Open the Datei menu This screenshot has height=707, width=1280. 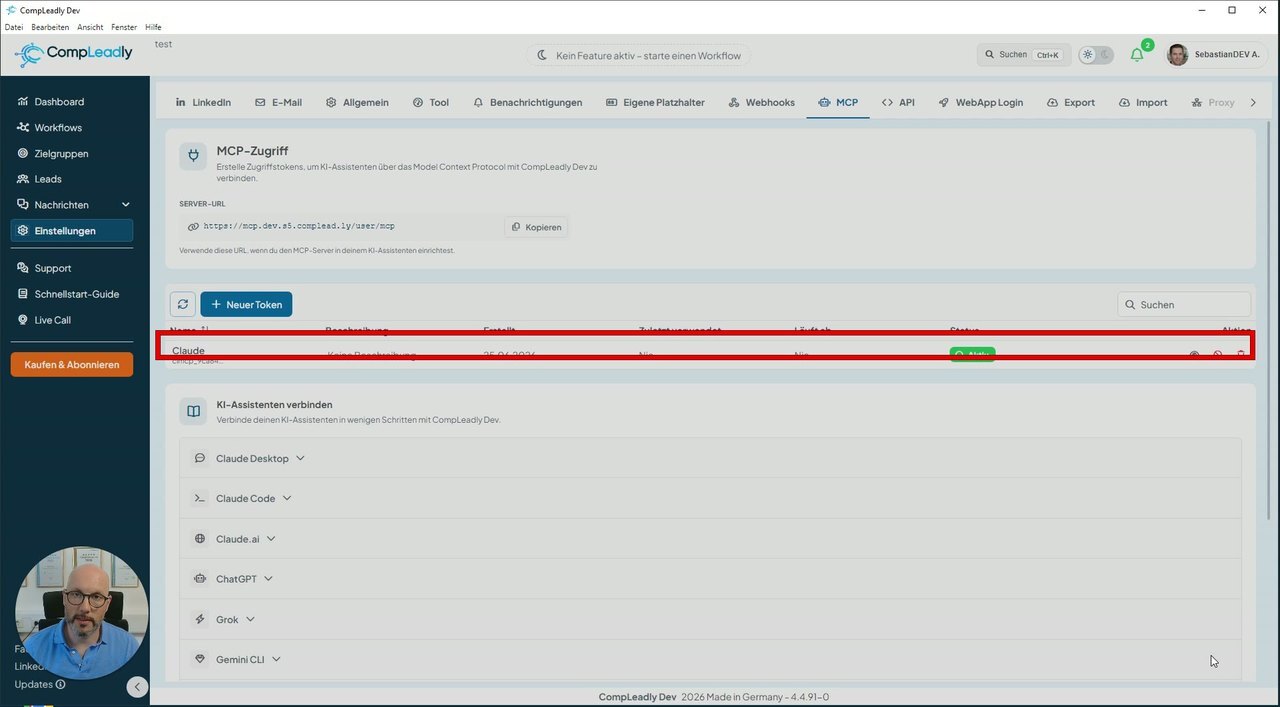click(13, 27)
